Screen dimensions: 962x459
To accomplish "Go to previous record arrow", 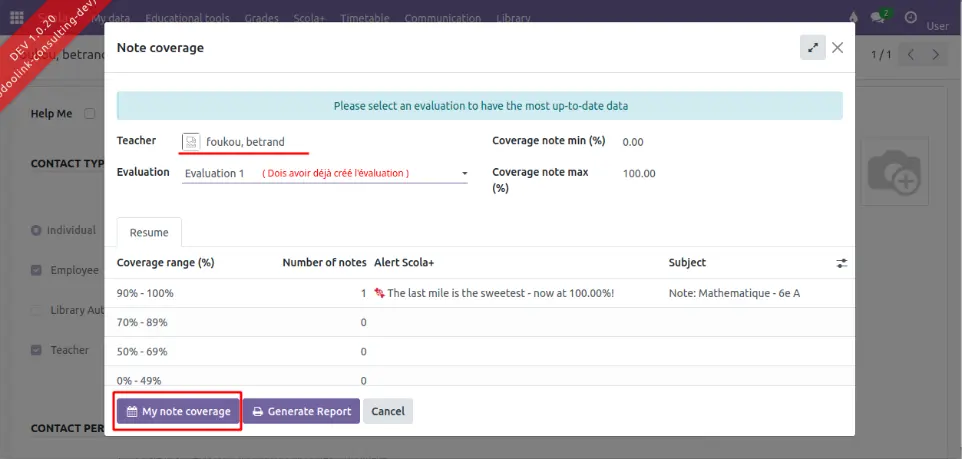I will click(x=910, y=55).
